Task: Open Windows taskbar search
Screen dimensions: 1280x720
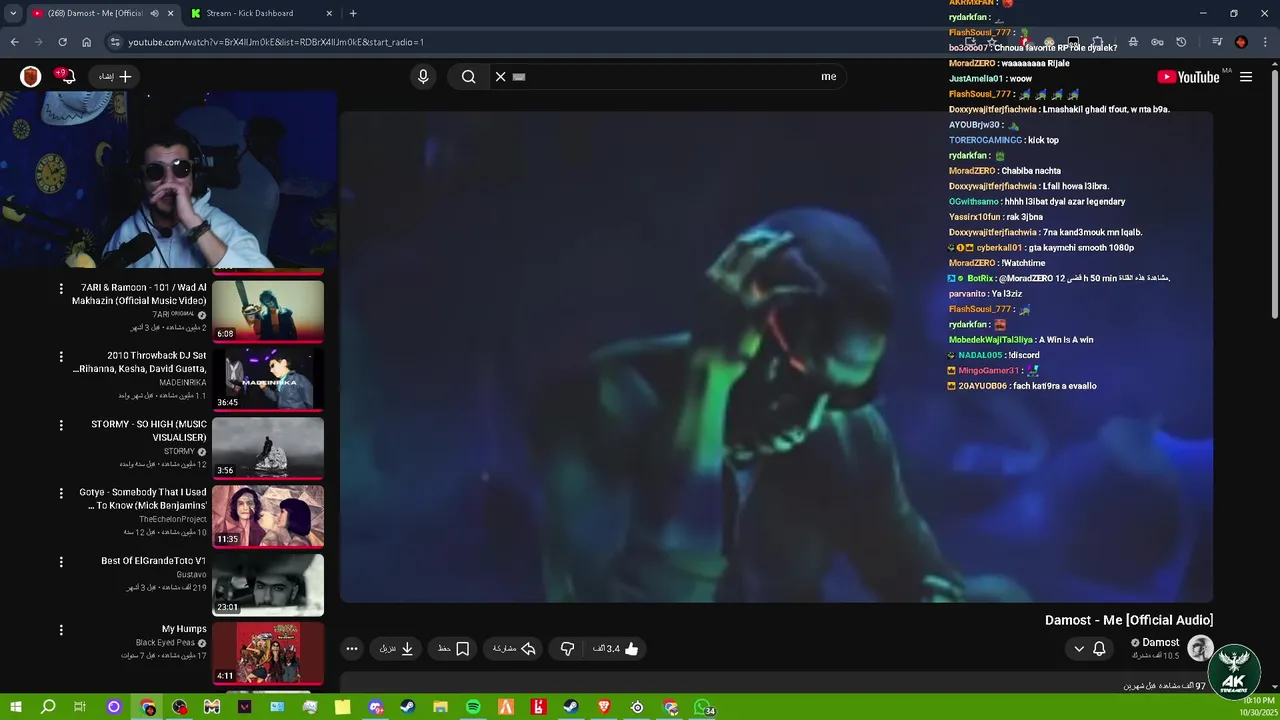Action: tap(48, 707)
